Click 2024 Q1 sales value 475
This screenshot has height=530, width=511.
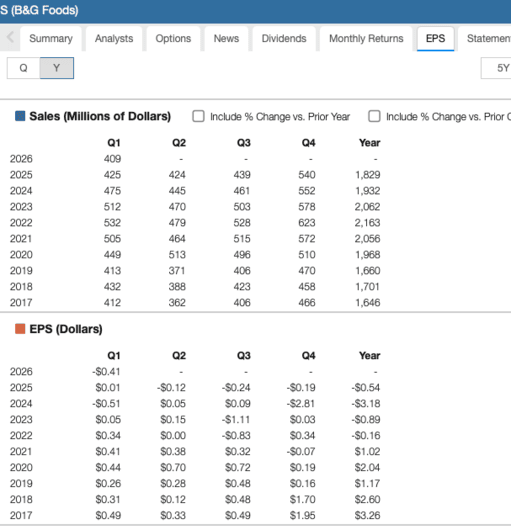tap(112, 191)
